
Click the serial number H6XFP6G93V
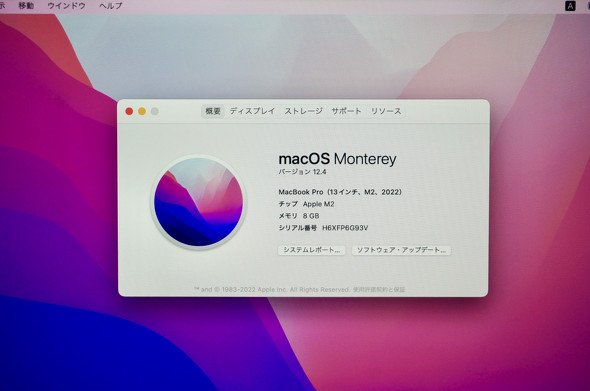pos(345,228)
